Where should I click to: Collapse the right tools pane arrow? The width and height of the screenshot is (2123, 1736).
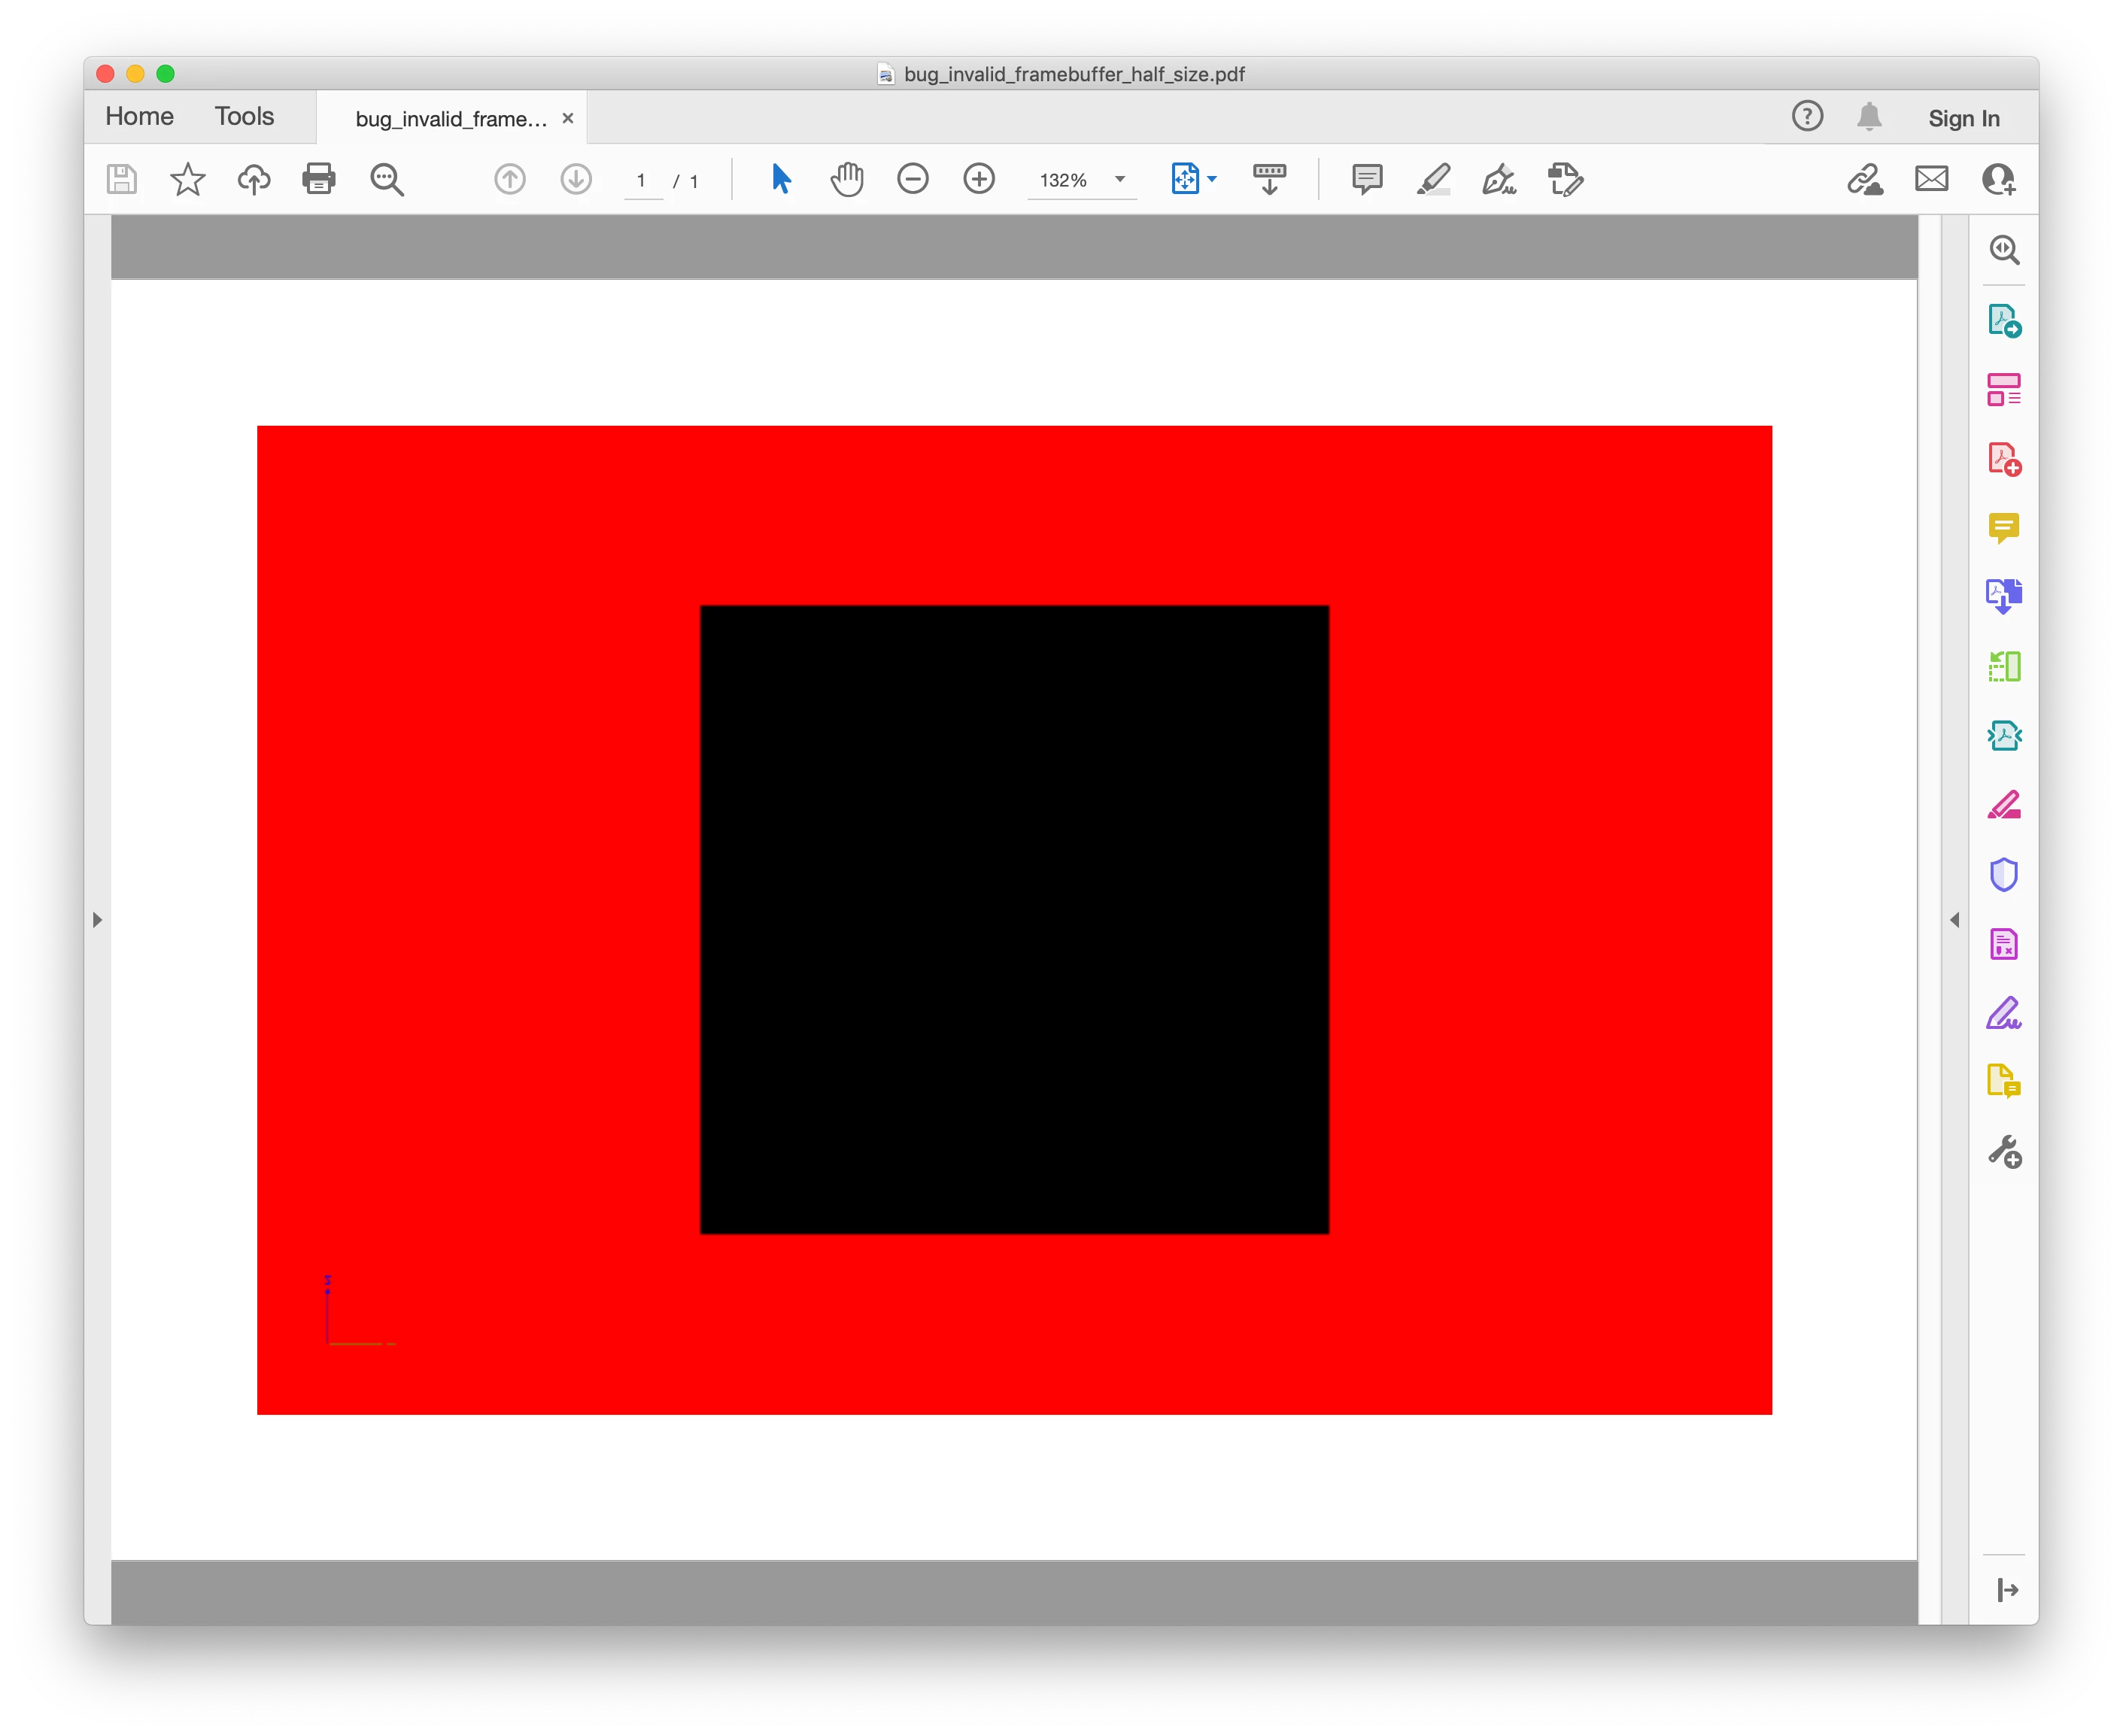click(x=1954, y=920)
